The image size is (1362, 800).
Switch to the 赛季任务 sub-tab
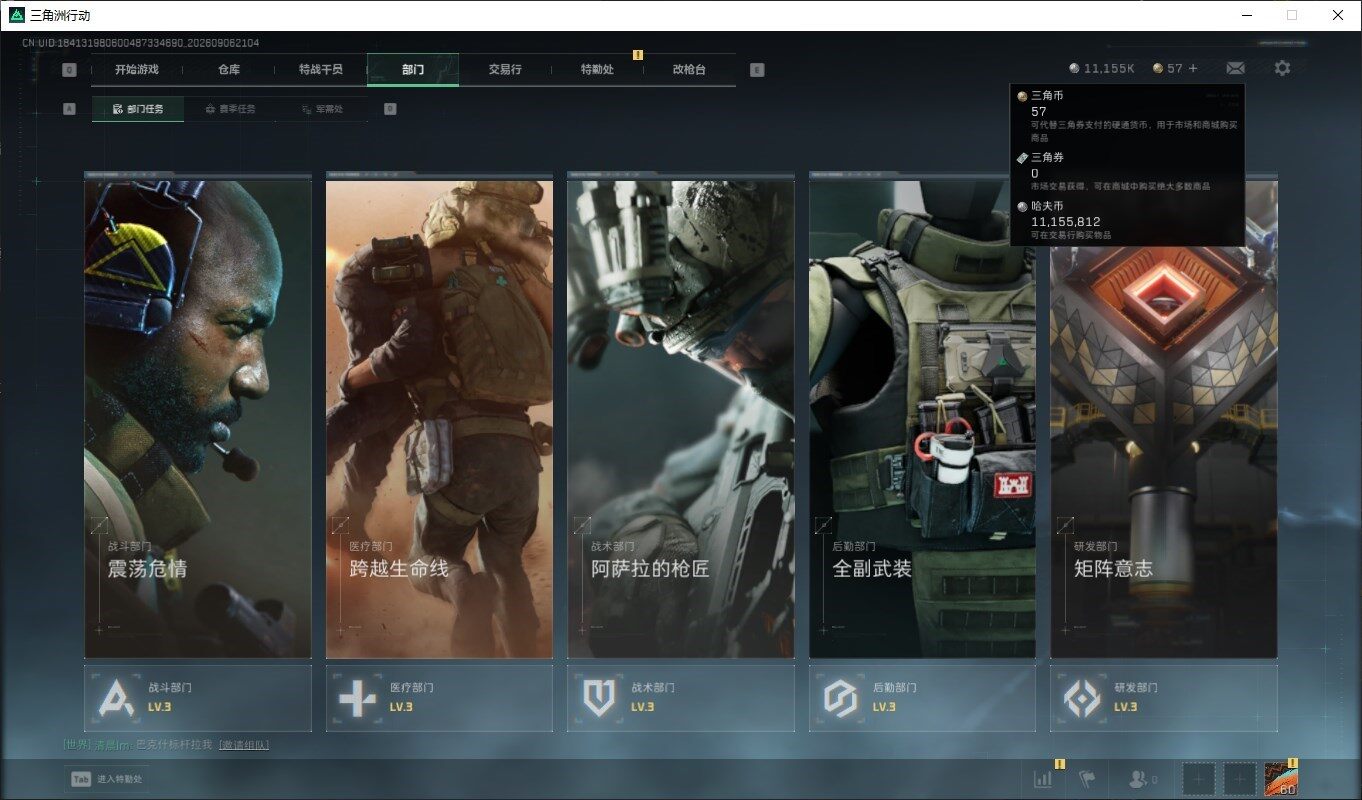(230, 109)
